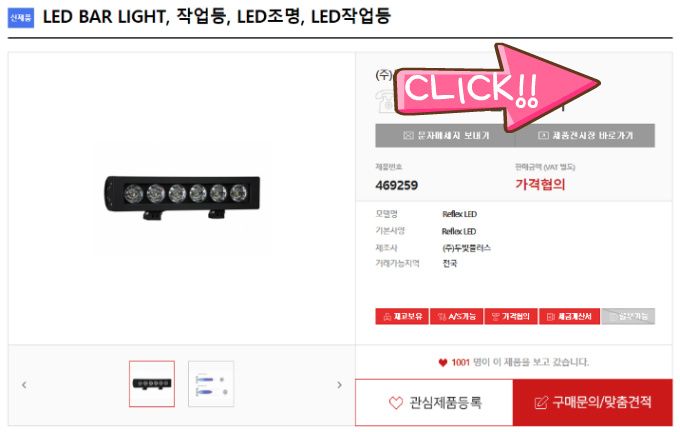Go to next thumbnail with right chevron
Screen dimensions: 680x432
pyautogui.click(x=340, y=385)
